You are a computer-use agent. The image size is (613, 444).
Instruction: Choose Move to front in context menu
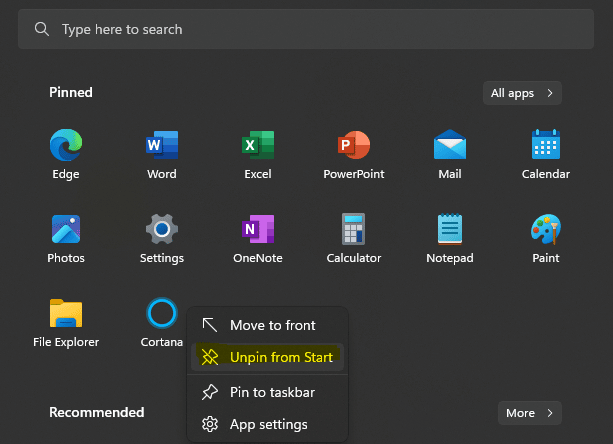(x=267, y=325)
